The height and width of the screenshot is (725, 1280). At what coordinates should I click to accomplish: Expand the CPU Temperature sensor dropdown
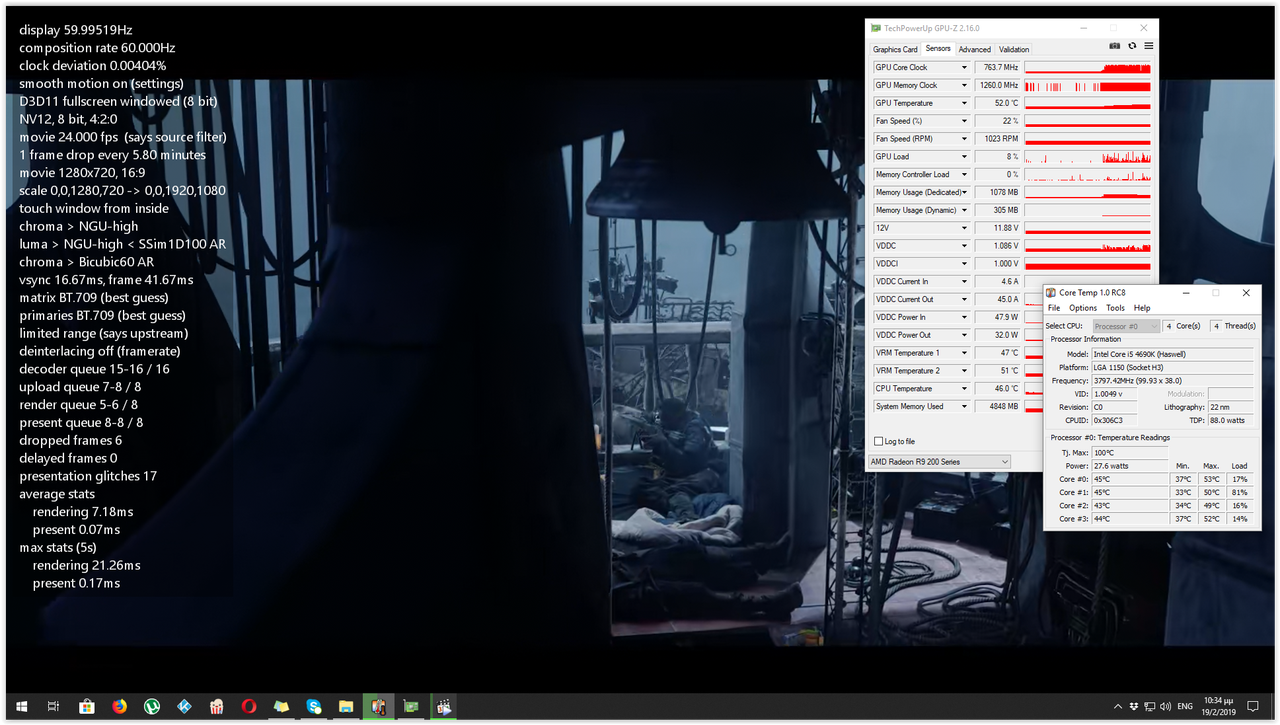pyautogui.click(x=964, y=389)
